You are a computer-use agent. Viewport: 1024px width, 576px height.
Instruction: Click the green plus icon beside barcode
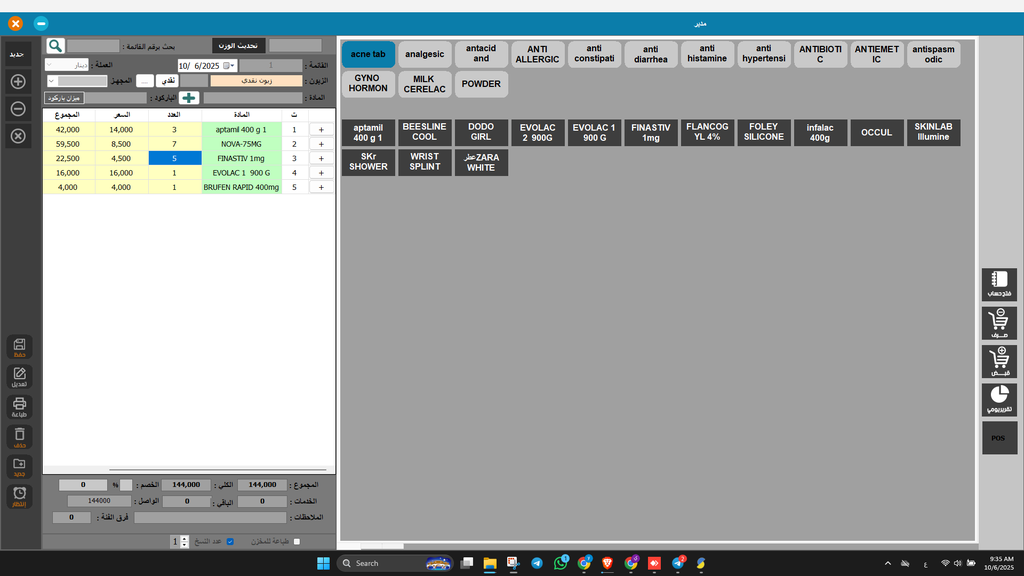tap(189, 98)
